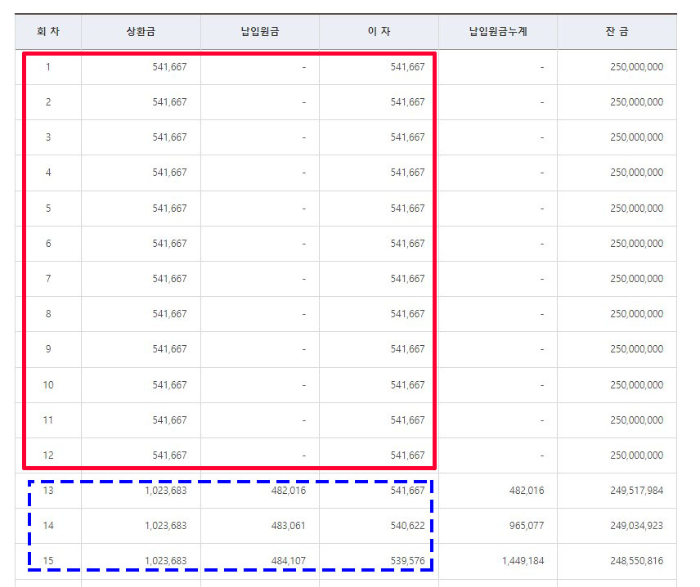
Task: Select the 잔금 value 248,550,816
Action: [637, 561]
